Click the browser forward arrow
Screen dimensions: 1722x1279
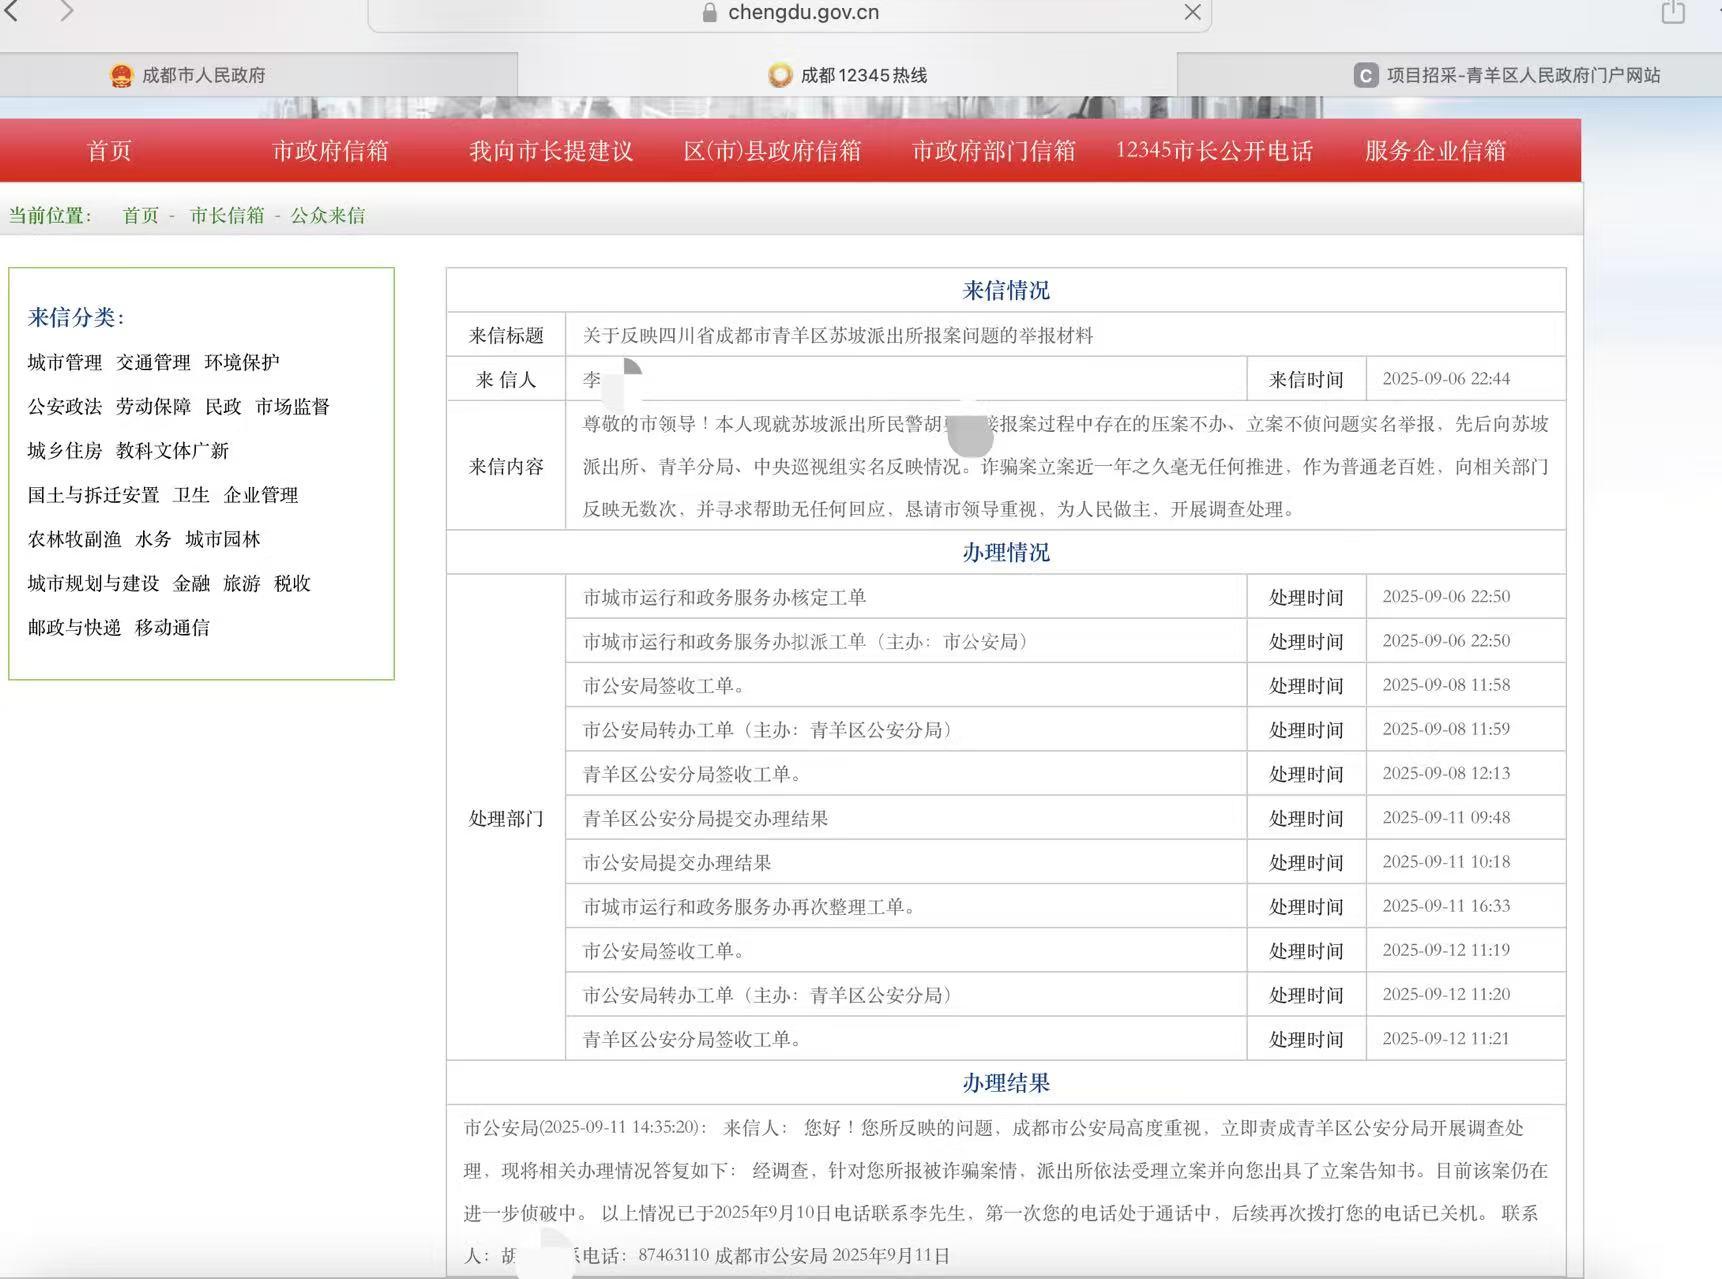pyautogui.click(x=66, y=11)
